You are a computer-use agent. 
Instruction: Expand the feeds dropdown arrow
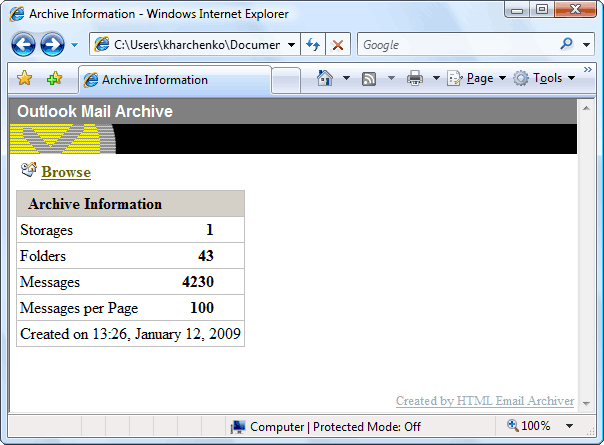tap(391, 78)
